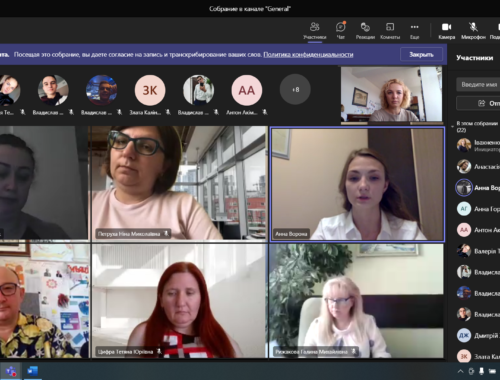The height and width of the screenshot is (380, 500).
Task: Toggle the Камера camera button
Action: click(446, 30)
